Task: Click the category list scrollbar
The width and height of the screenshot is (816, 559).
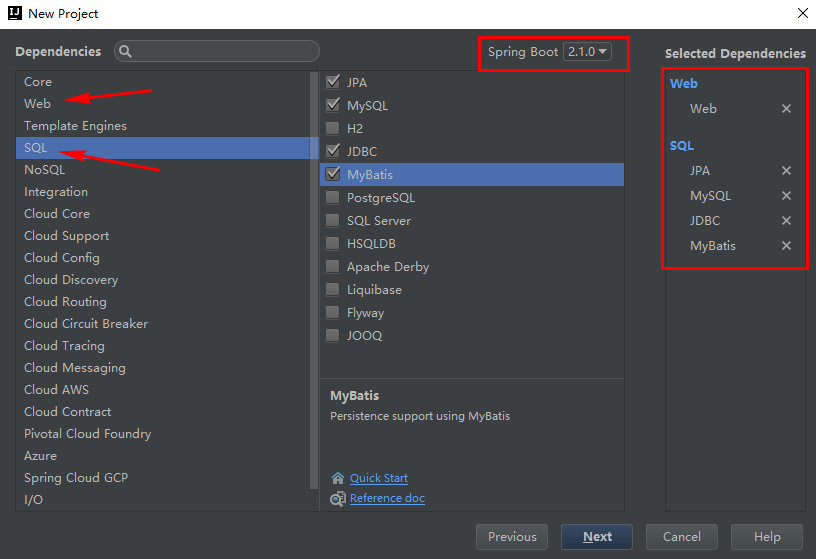Action: click(x=314, y=281)
